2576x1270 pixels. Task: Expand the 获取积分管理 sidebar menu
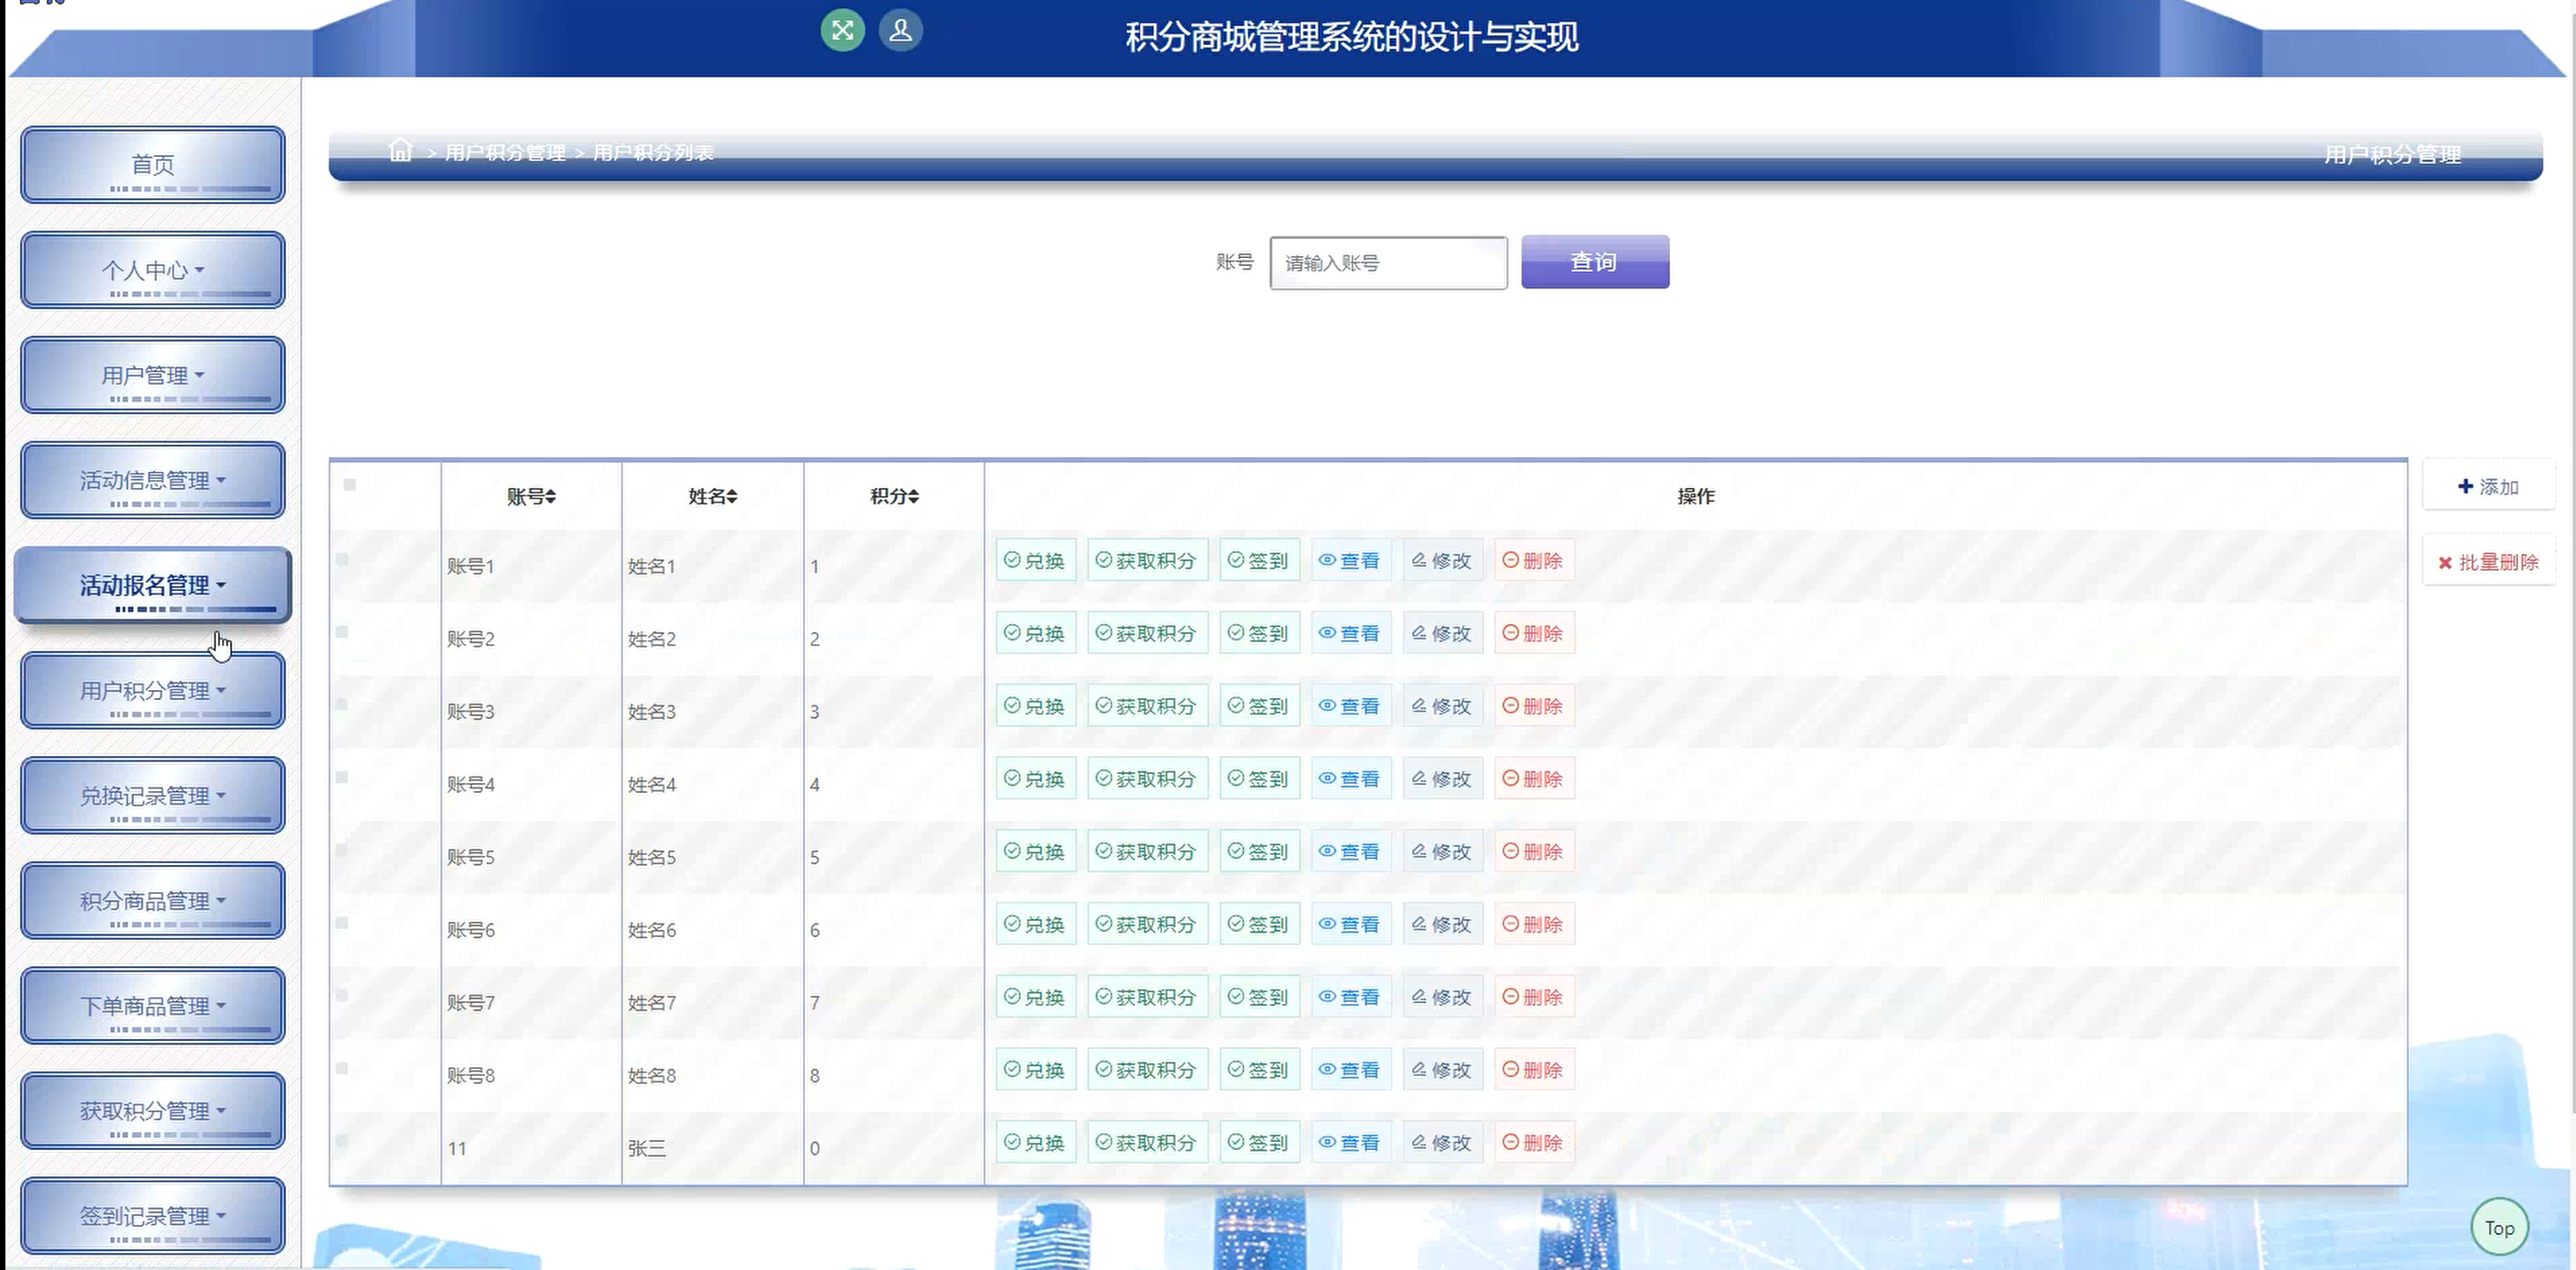pyautogui.click(x=153, y=1110)
